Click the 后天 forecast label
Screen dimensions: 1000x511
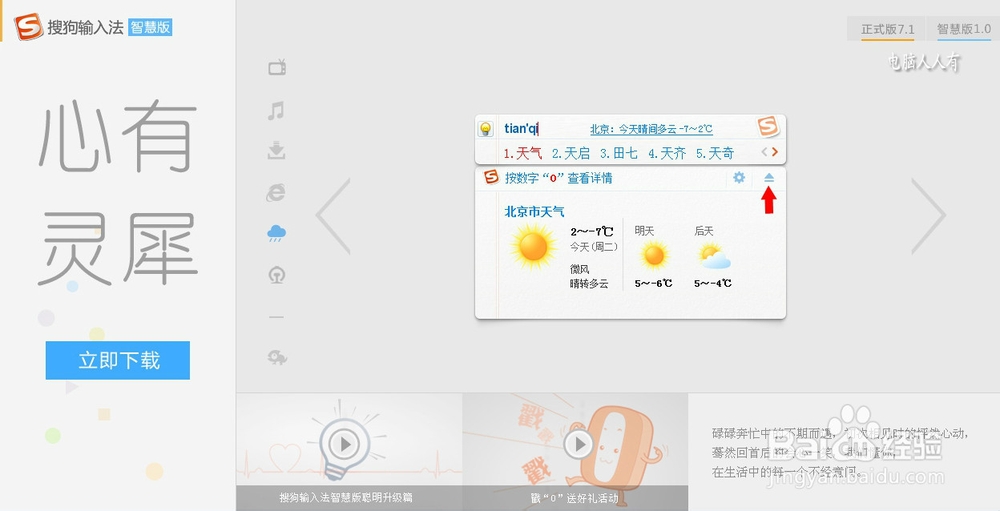(704, 231)
